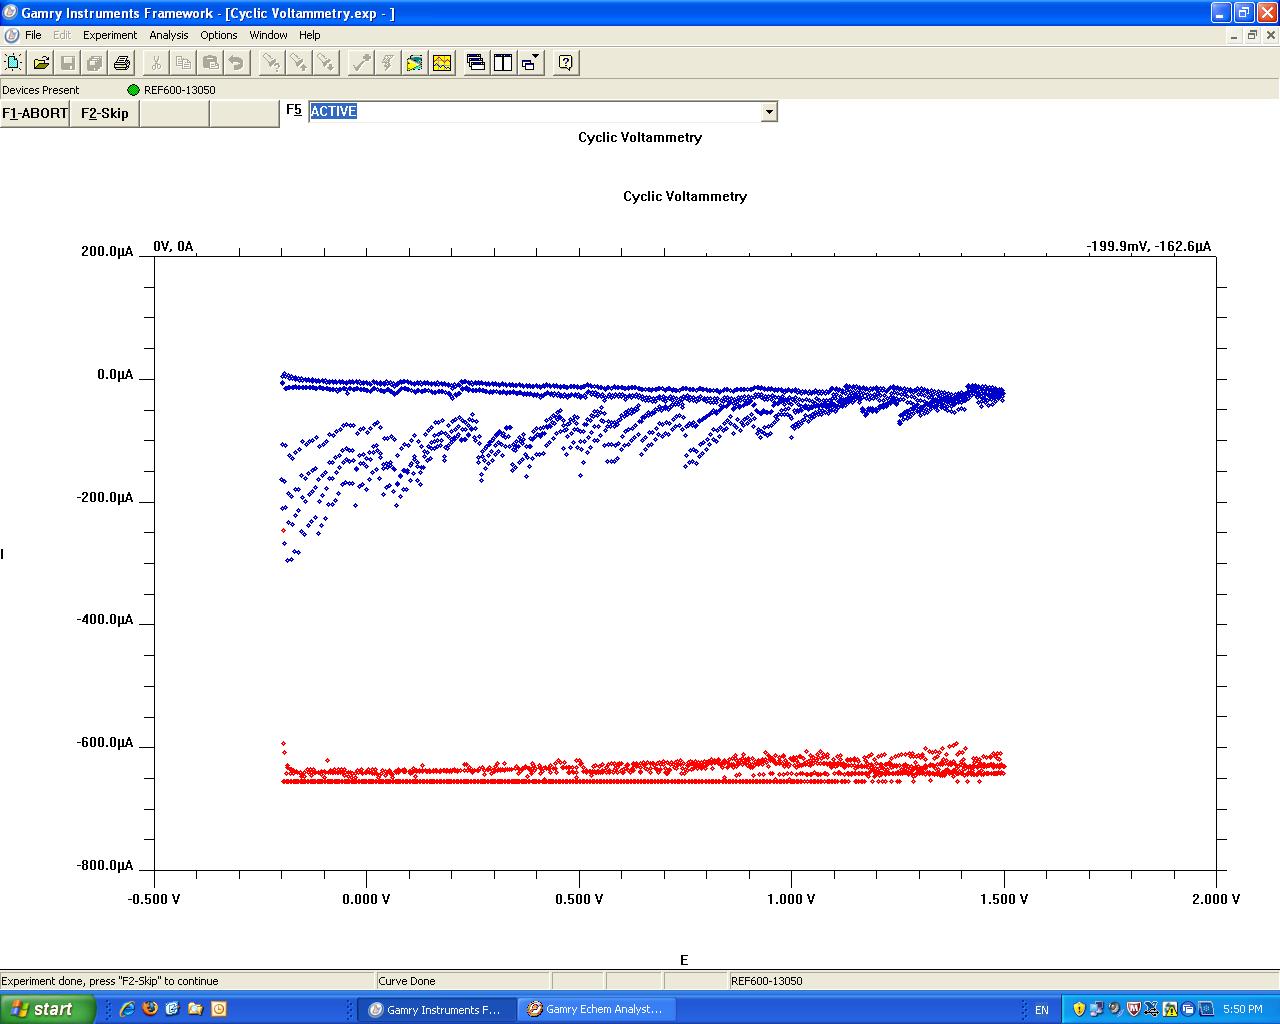This screenshot has height=1024, width=1280.
Task: Click the window list icon with arrow
Action: 530,63
